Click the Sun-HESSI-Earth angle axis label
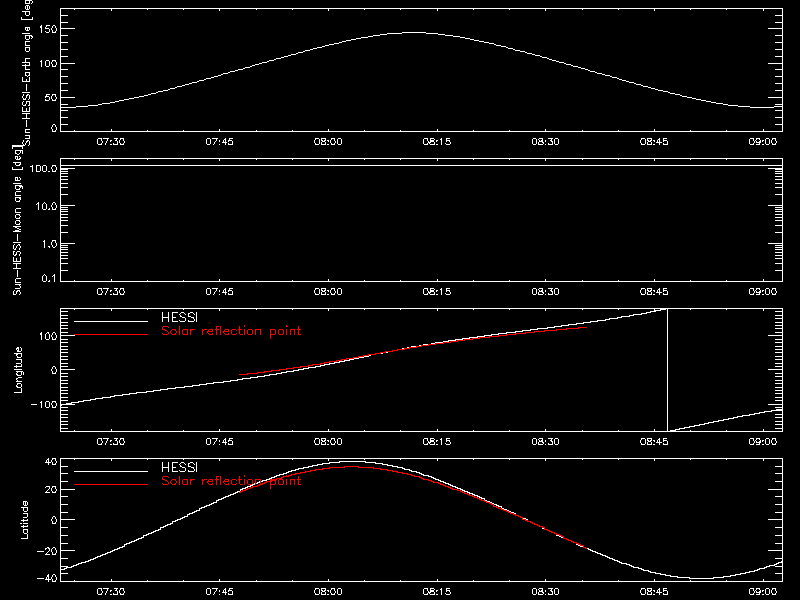This screenshot has width=800, height=600. (27, 73)
